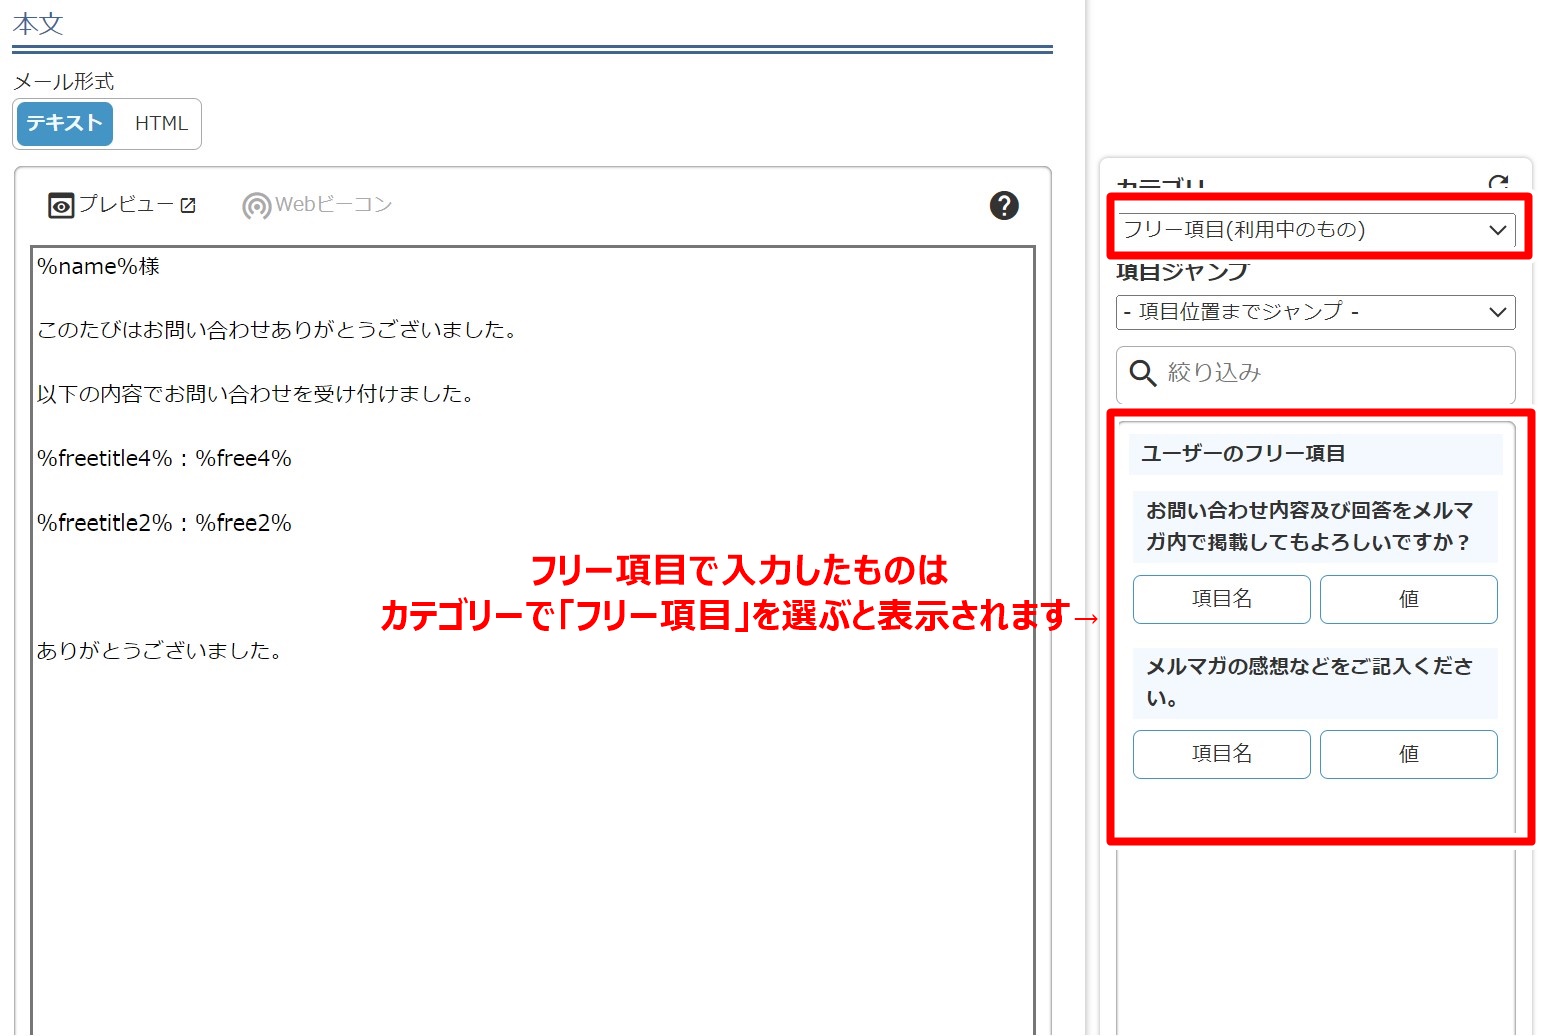Select the Webビーコン option
This screenshot has width=1554, height=1036.
(x=317, y=205)
